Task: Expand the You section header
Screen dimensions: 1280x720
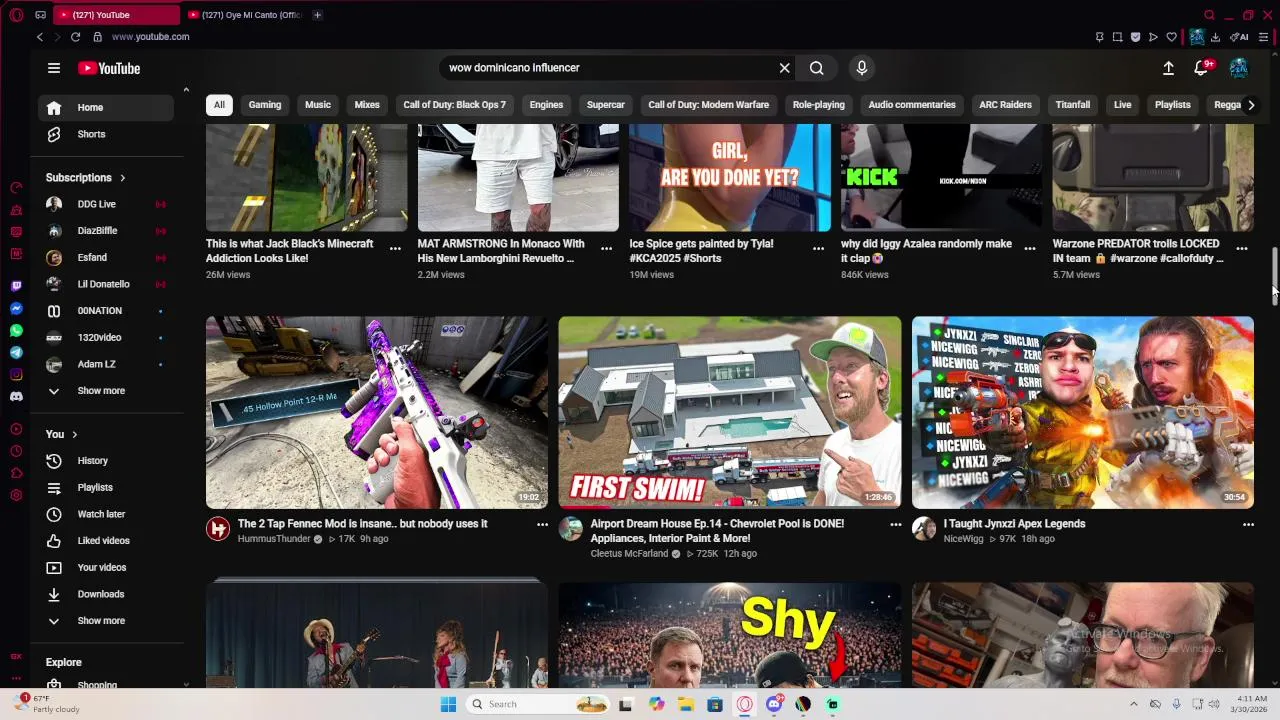Action: coord(61,434)
